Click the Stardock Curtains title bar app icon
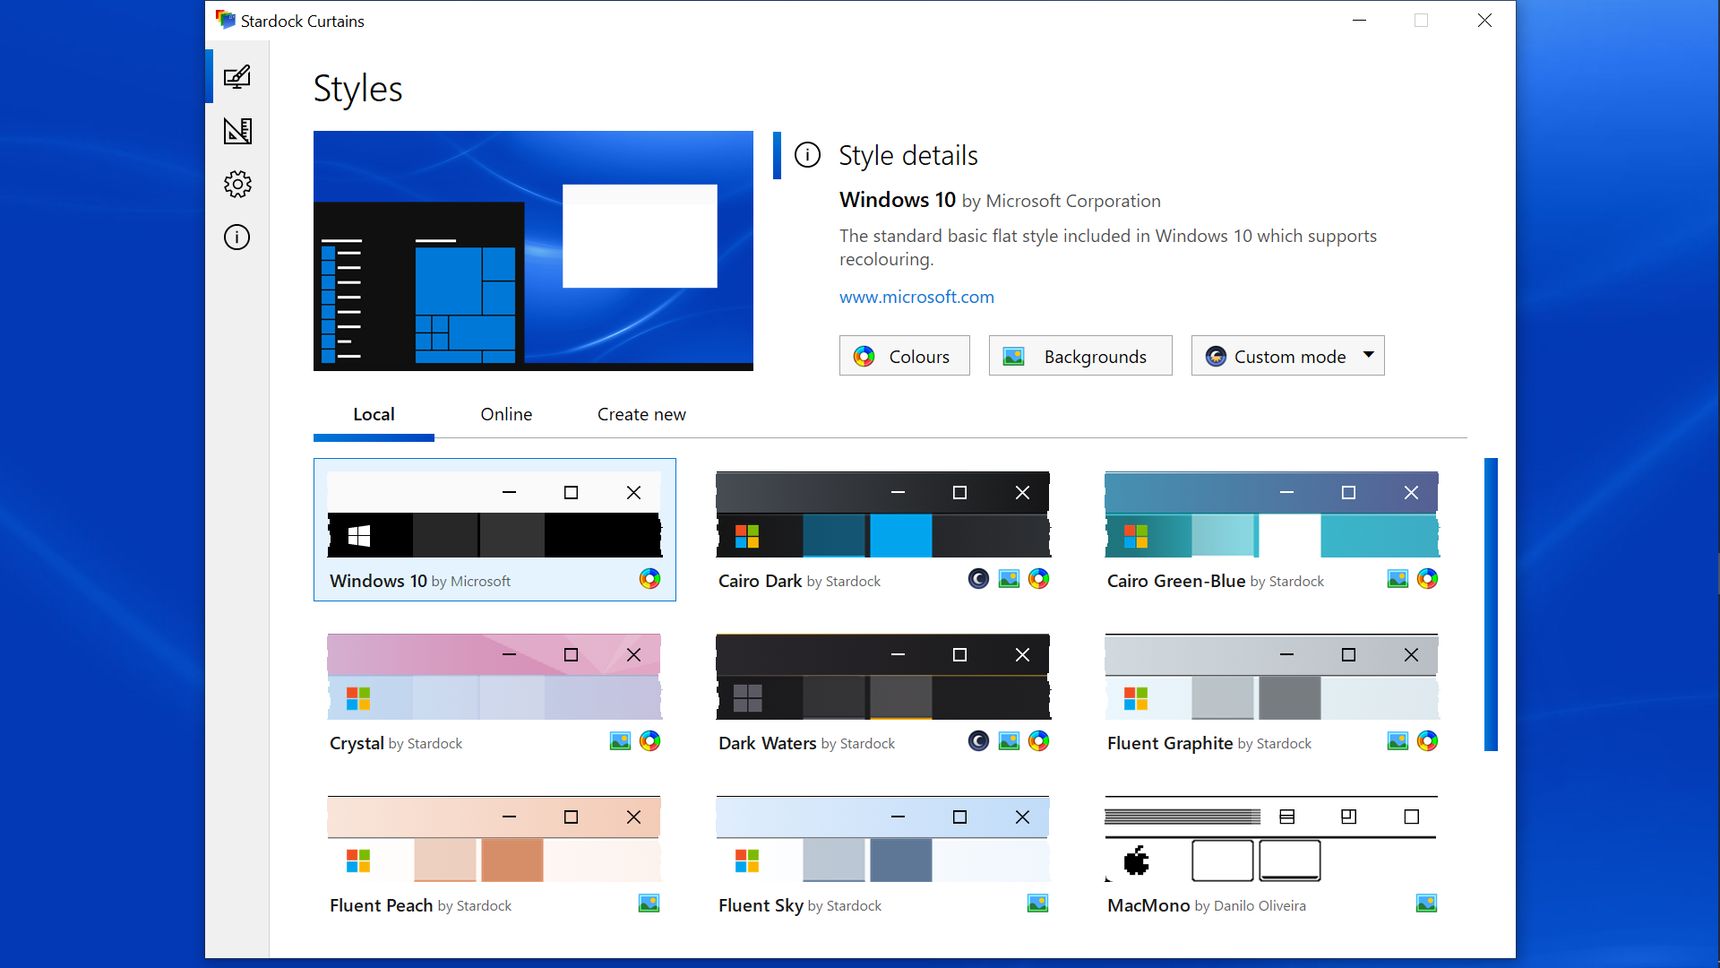1720x968 pixels. click(225, 20)
